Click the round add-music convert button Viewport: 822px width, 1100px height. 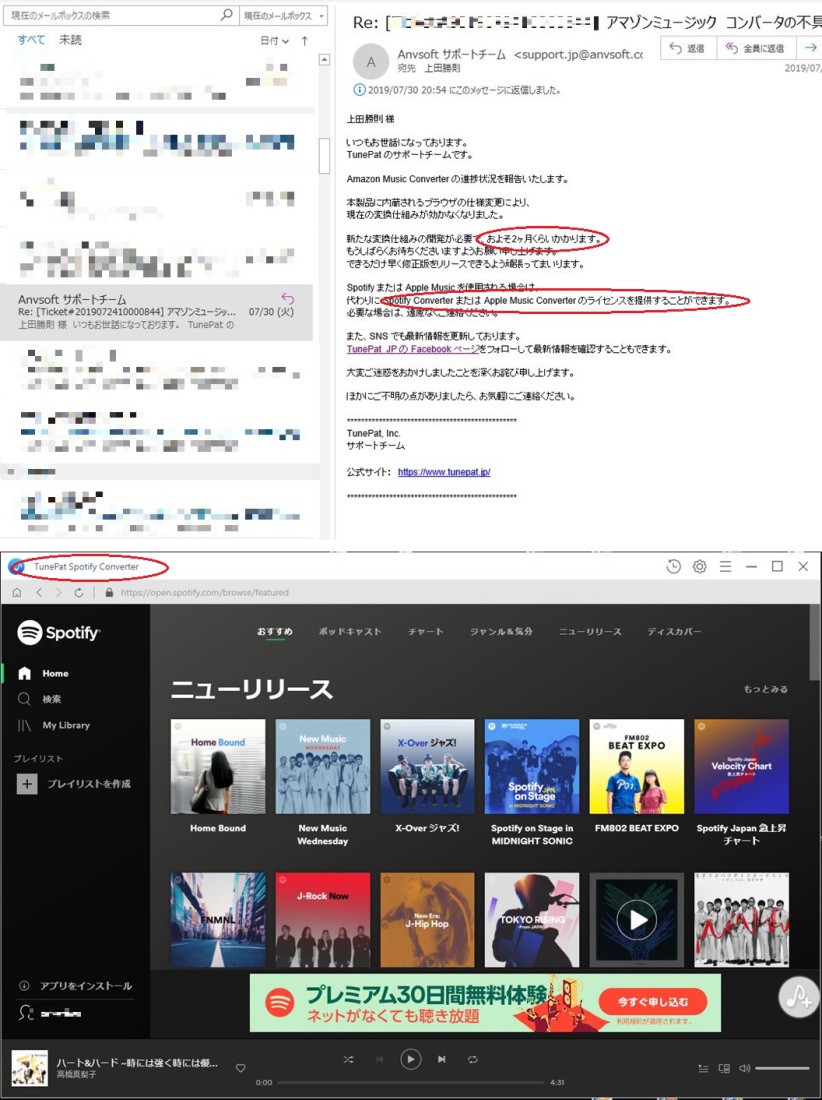798,996
